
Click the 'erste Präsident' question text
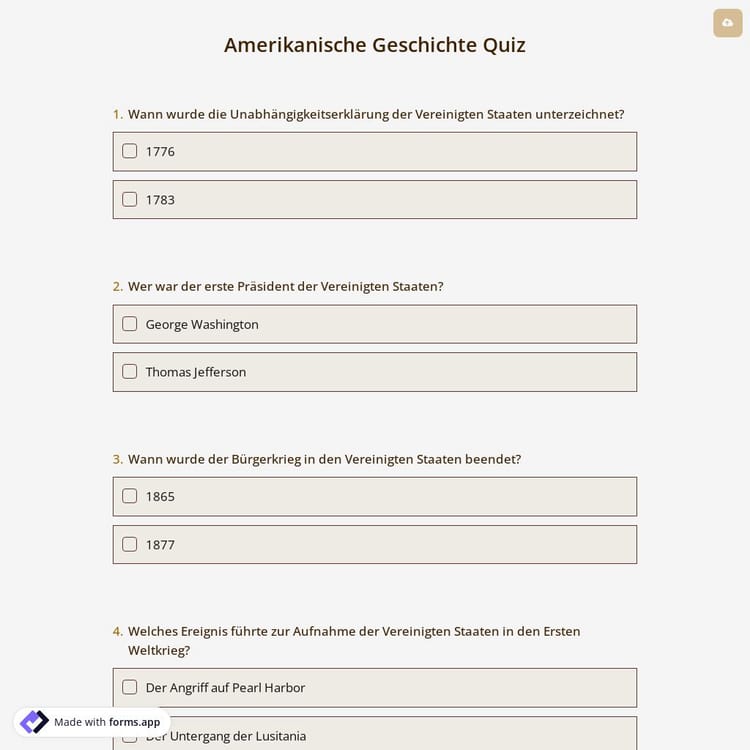(285, 286)
